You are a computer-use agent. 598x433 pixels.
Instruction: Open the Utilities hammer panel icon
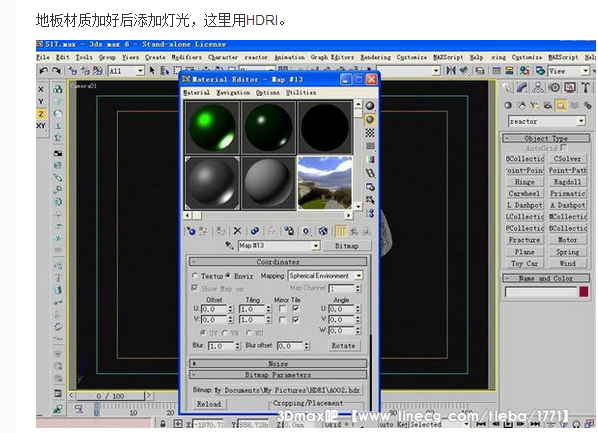(585, 88)
